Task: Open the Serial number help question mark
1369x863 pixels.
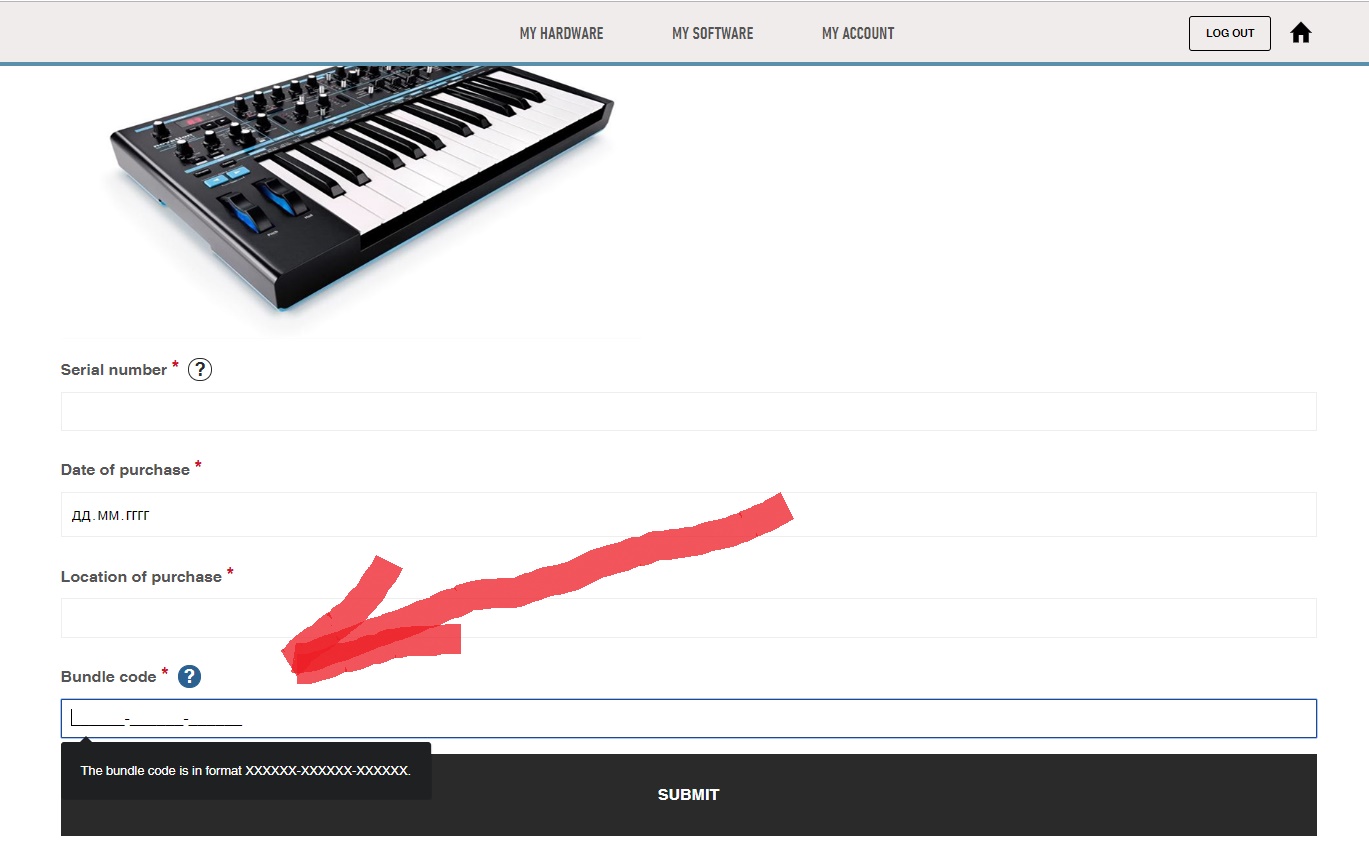Action: 200,370
